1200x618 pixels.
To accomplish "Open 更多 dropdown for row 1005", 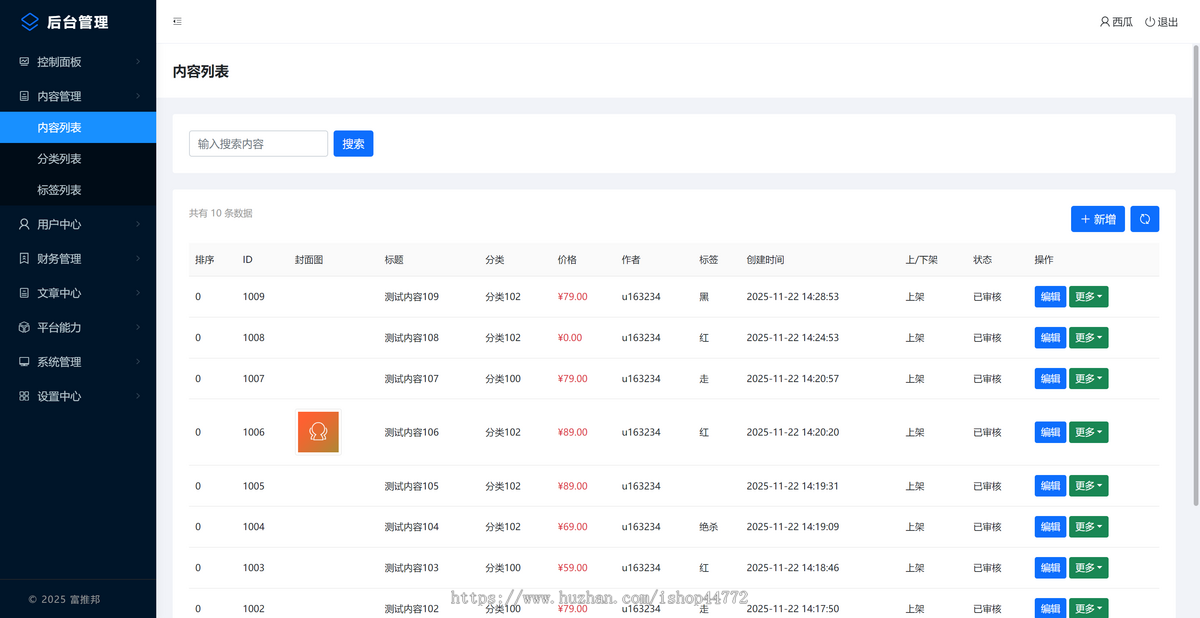I will tap(1089, 486).
